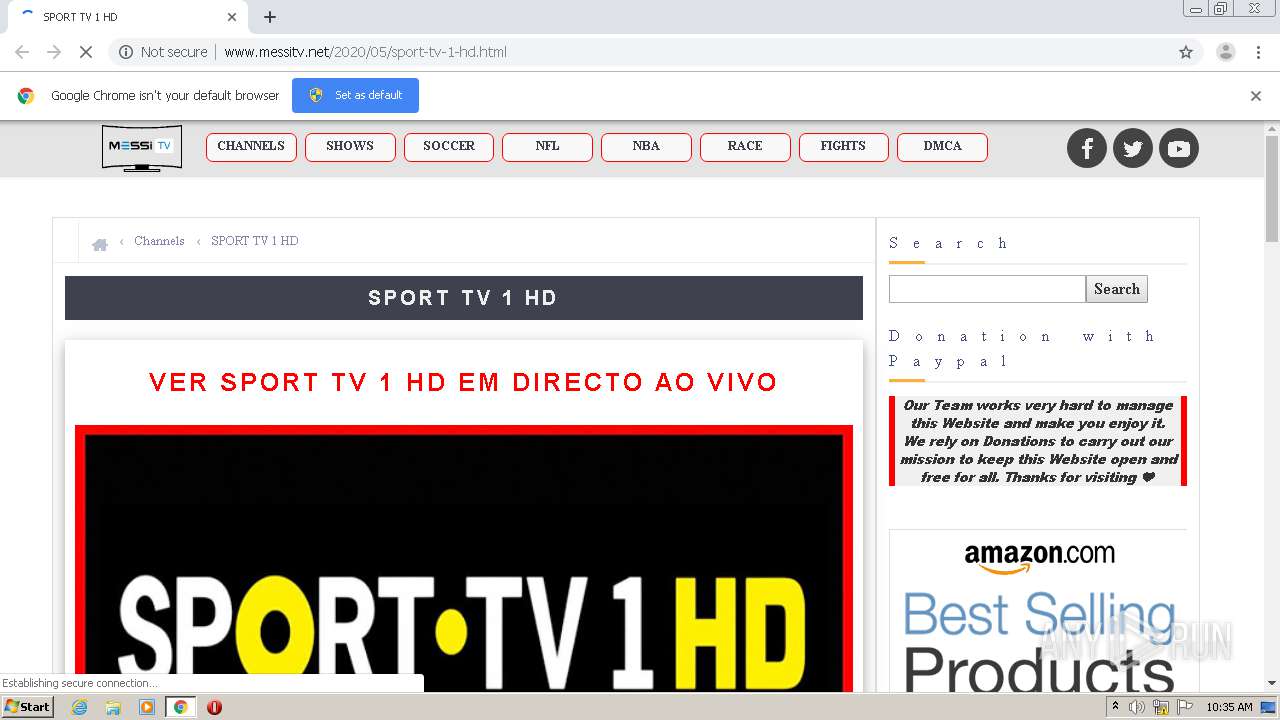Viewport: 1280px width, 720px height.
Task: Show hidden system tray icons
Action: (1116, 707)
